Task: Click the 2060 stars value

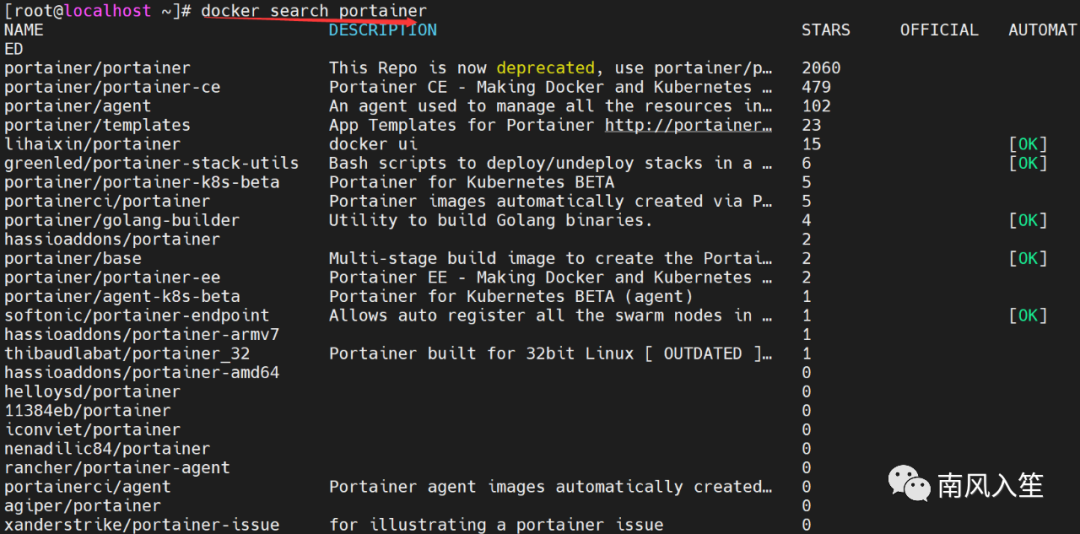Action: tap(821, 68)
